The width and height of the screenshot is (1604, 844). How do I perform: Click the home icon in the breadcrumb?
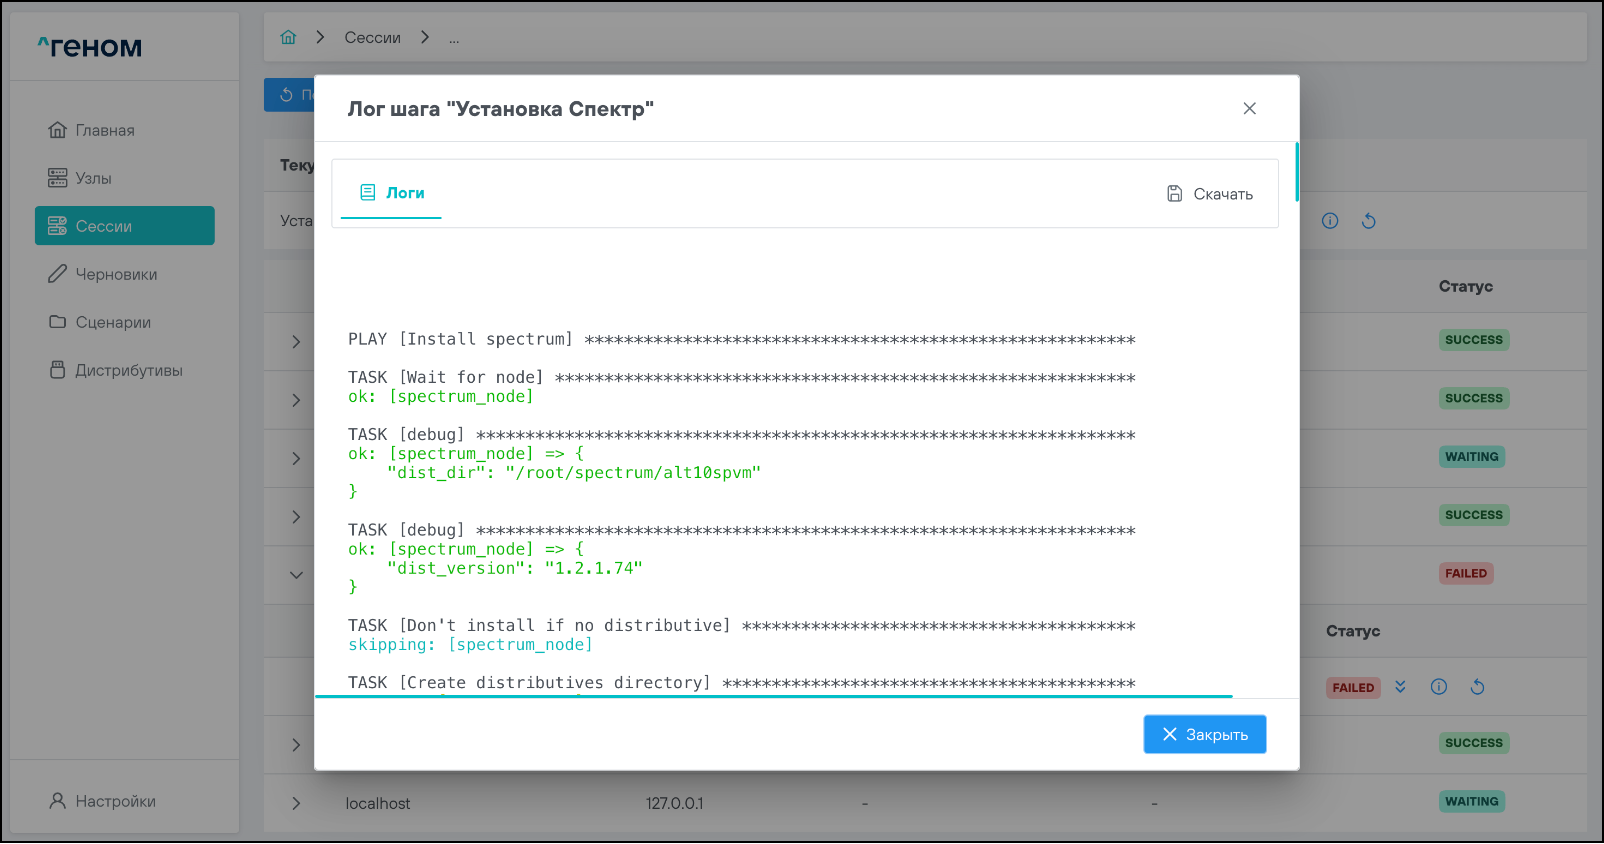(x=289, y=37)
